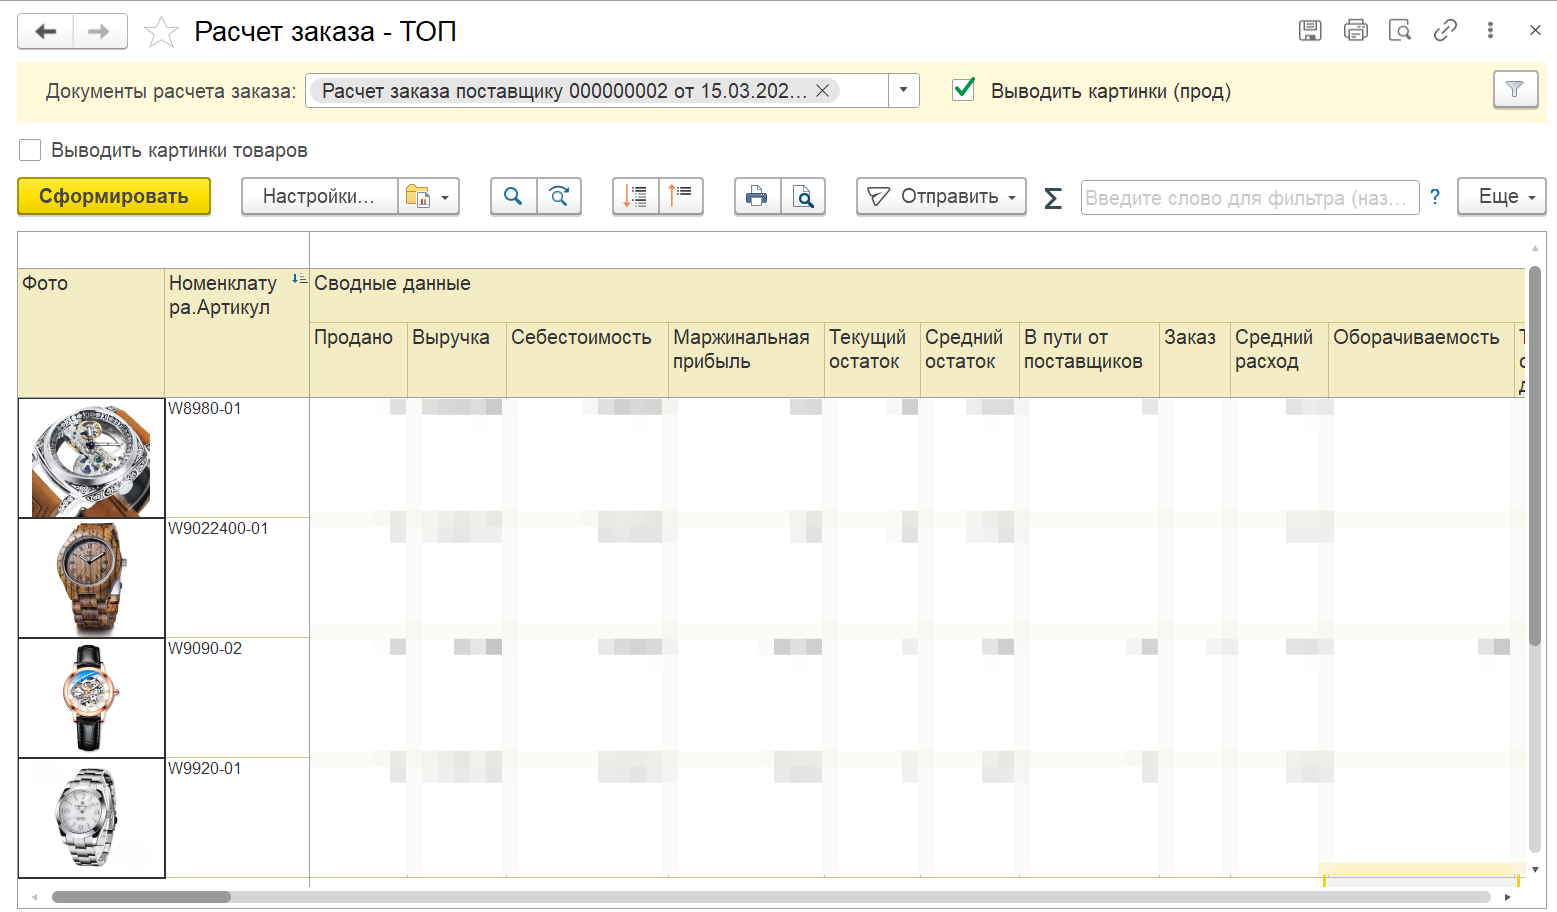Image resolution: width=1557 pixels, height=912 pixels.
Task: Click the print icon next to preview
Action: pyautogui.click(x=757, y=196)
